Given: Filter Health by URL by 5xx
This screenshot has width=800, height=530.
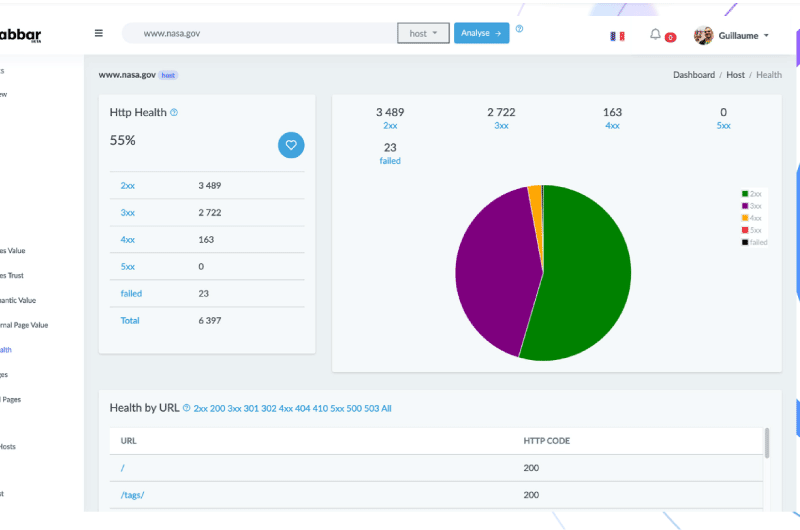Looking at the screenshot, I should (337, 409).
